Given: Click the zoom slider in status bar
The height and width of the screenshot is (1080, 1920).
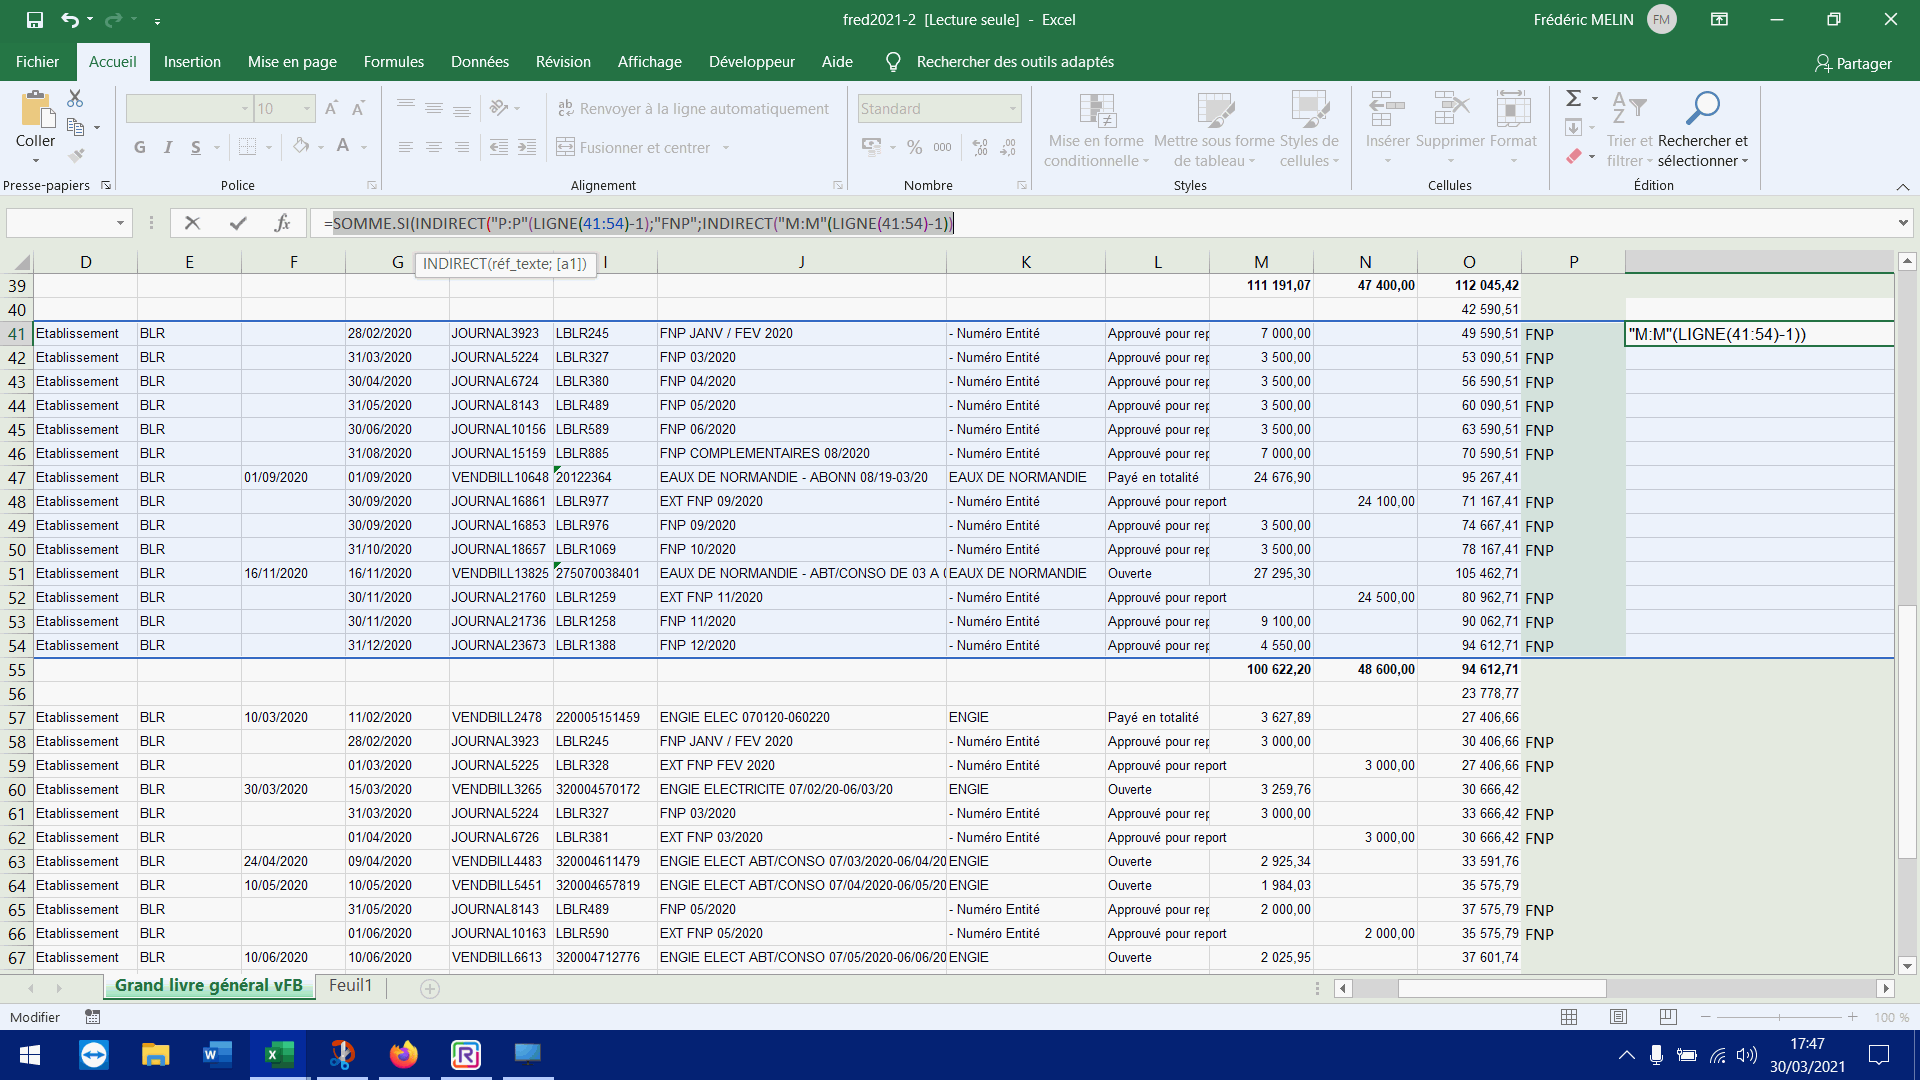Looking at the screenshot, I should point(1779,1017).
